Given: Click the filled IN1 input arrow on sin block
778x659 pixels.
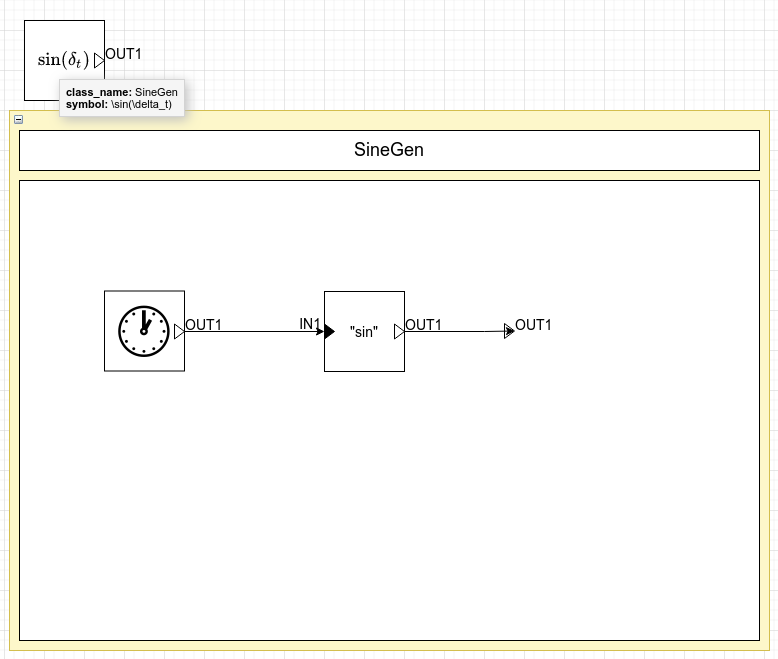Looking at the screenshot, I should (327, 331).
